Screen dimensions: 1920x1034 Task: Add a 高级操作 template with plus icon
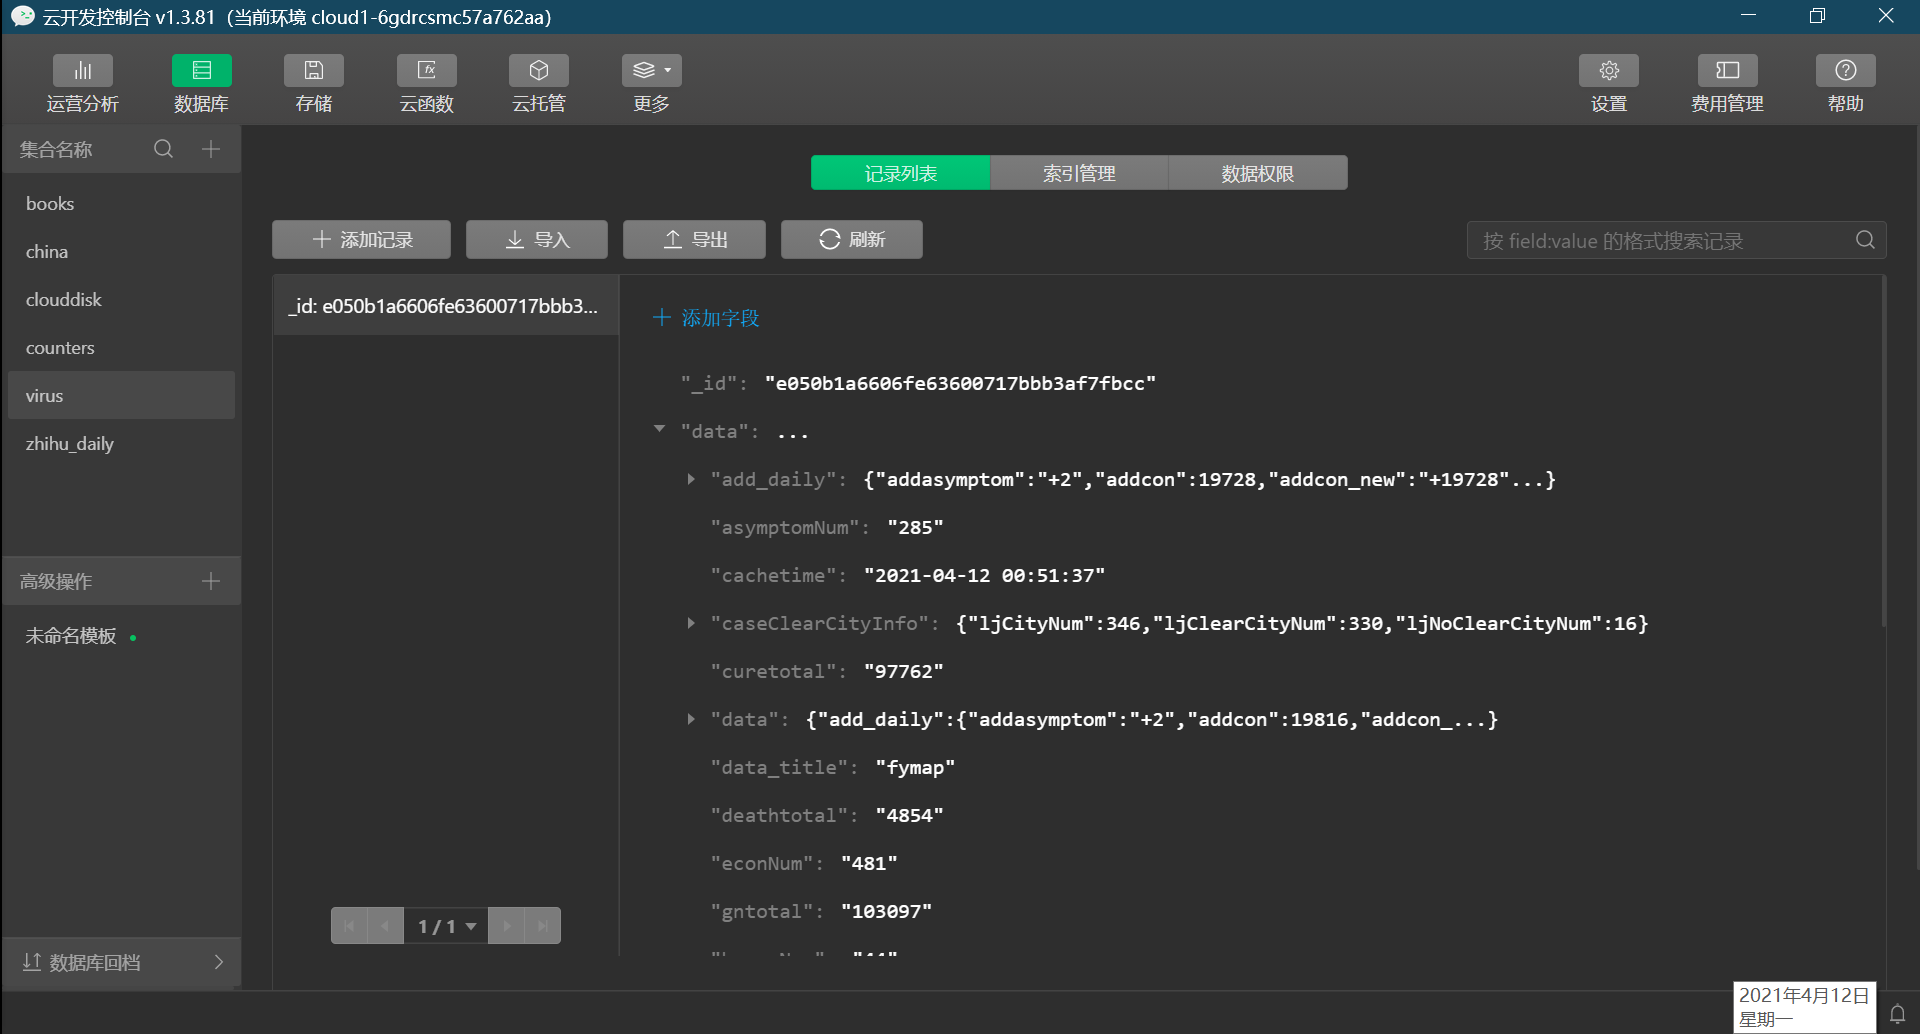tap(210, 581)
